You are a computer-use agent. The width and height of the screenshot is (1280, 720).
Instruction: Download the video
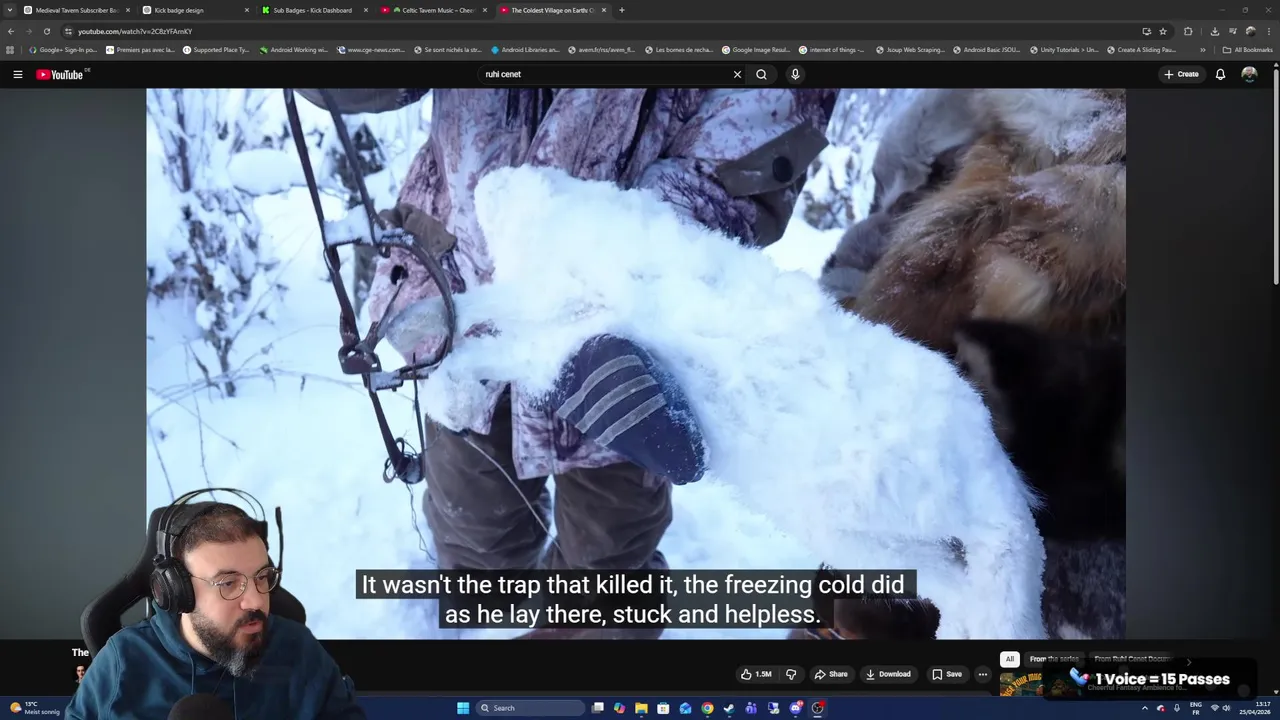[888, 674]
